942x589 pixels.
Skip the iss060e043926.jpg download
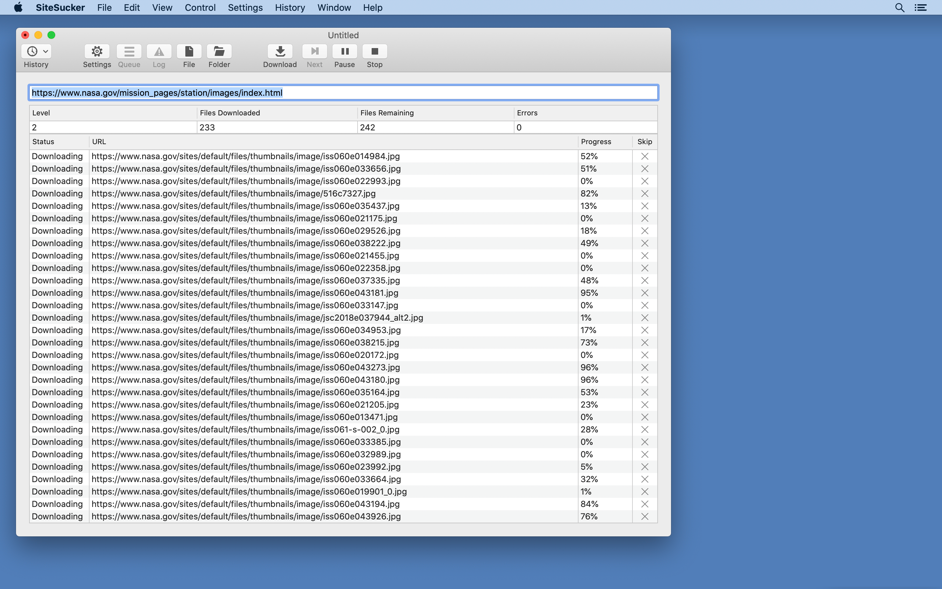coord(645,517)
